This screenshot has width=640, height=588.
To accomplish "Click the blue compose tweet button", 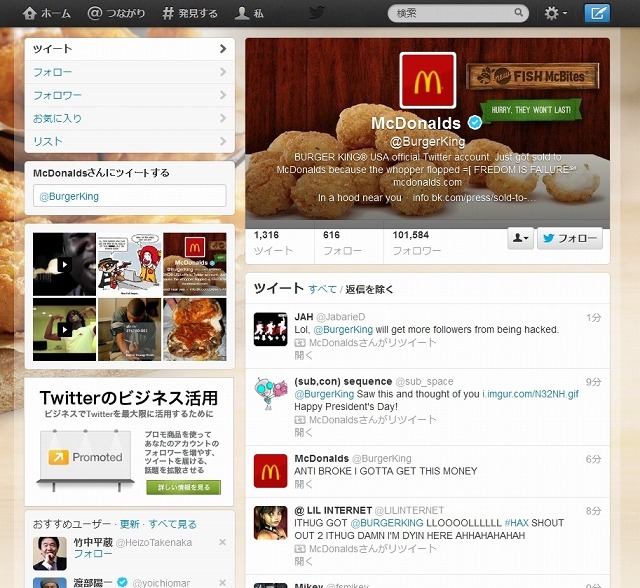I will (x=597, y=13).
